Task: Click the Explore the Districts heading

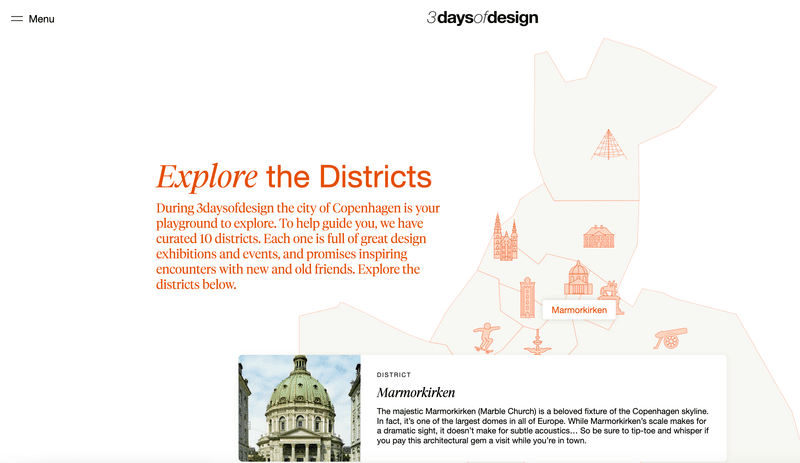Action: pyautogui.click(x=294, y=177)
